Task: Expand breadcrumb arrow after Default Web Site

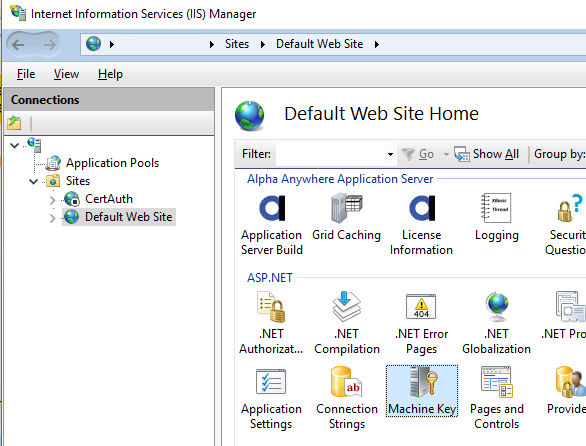Action: (377, 44)
